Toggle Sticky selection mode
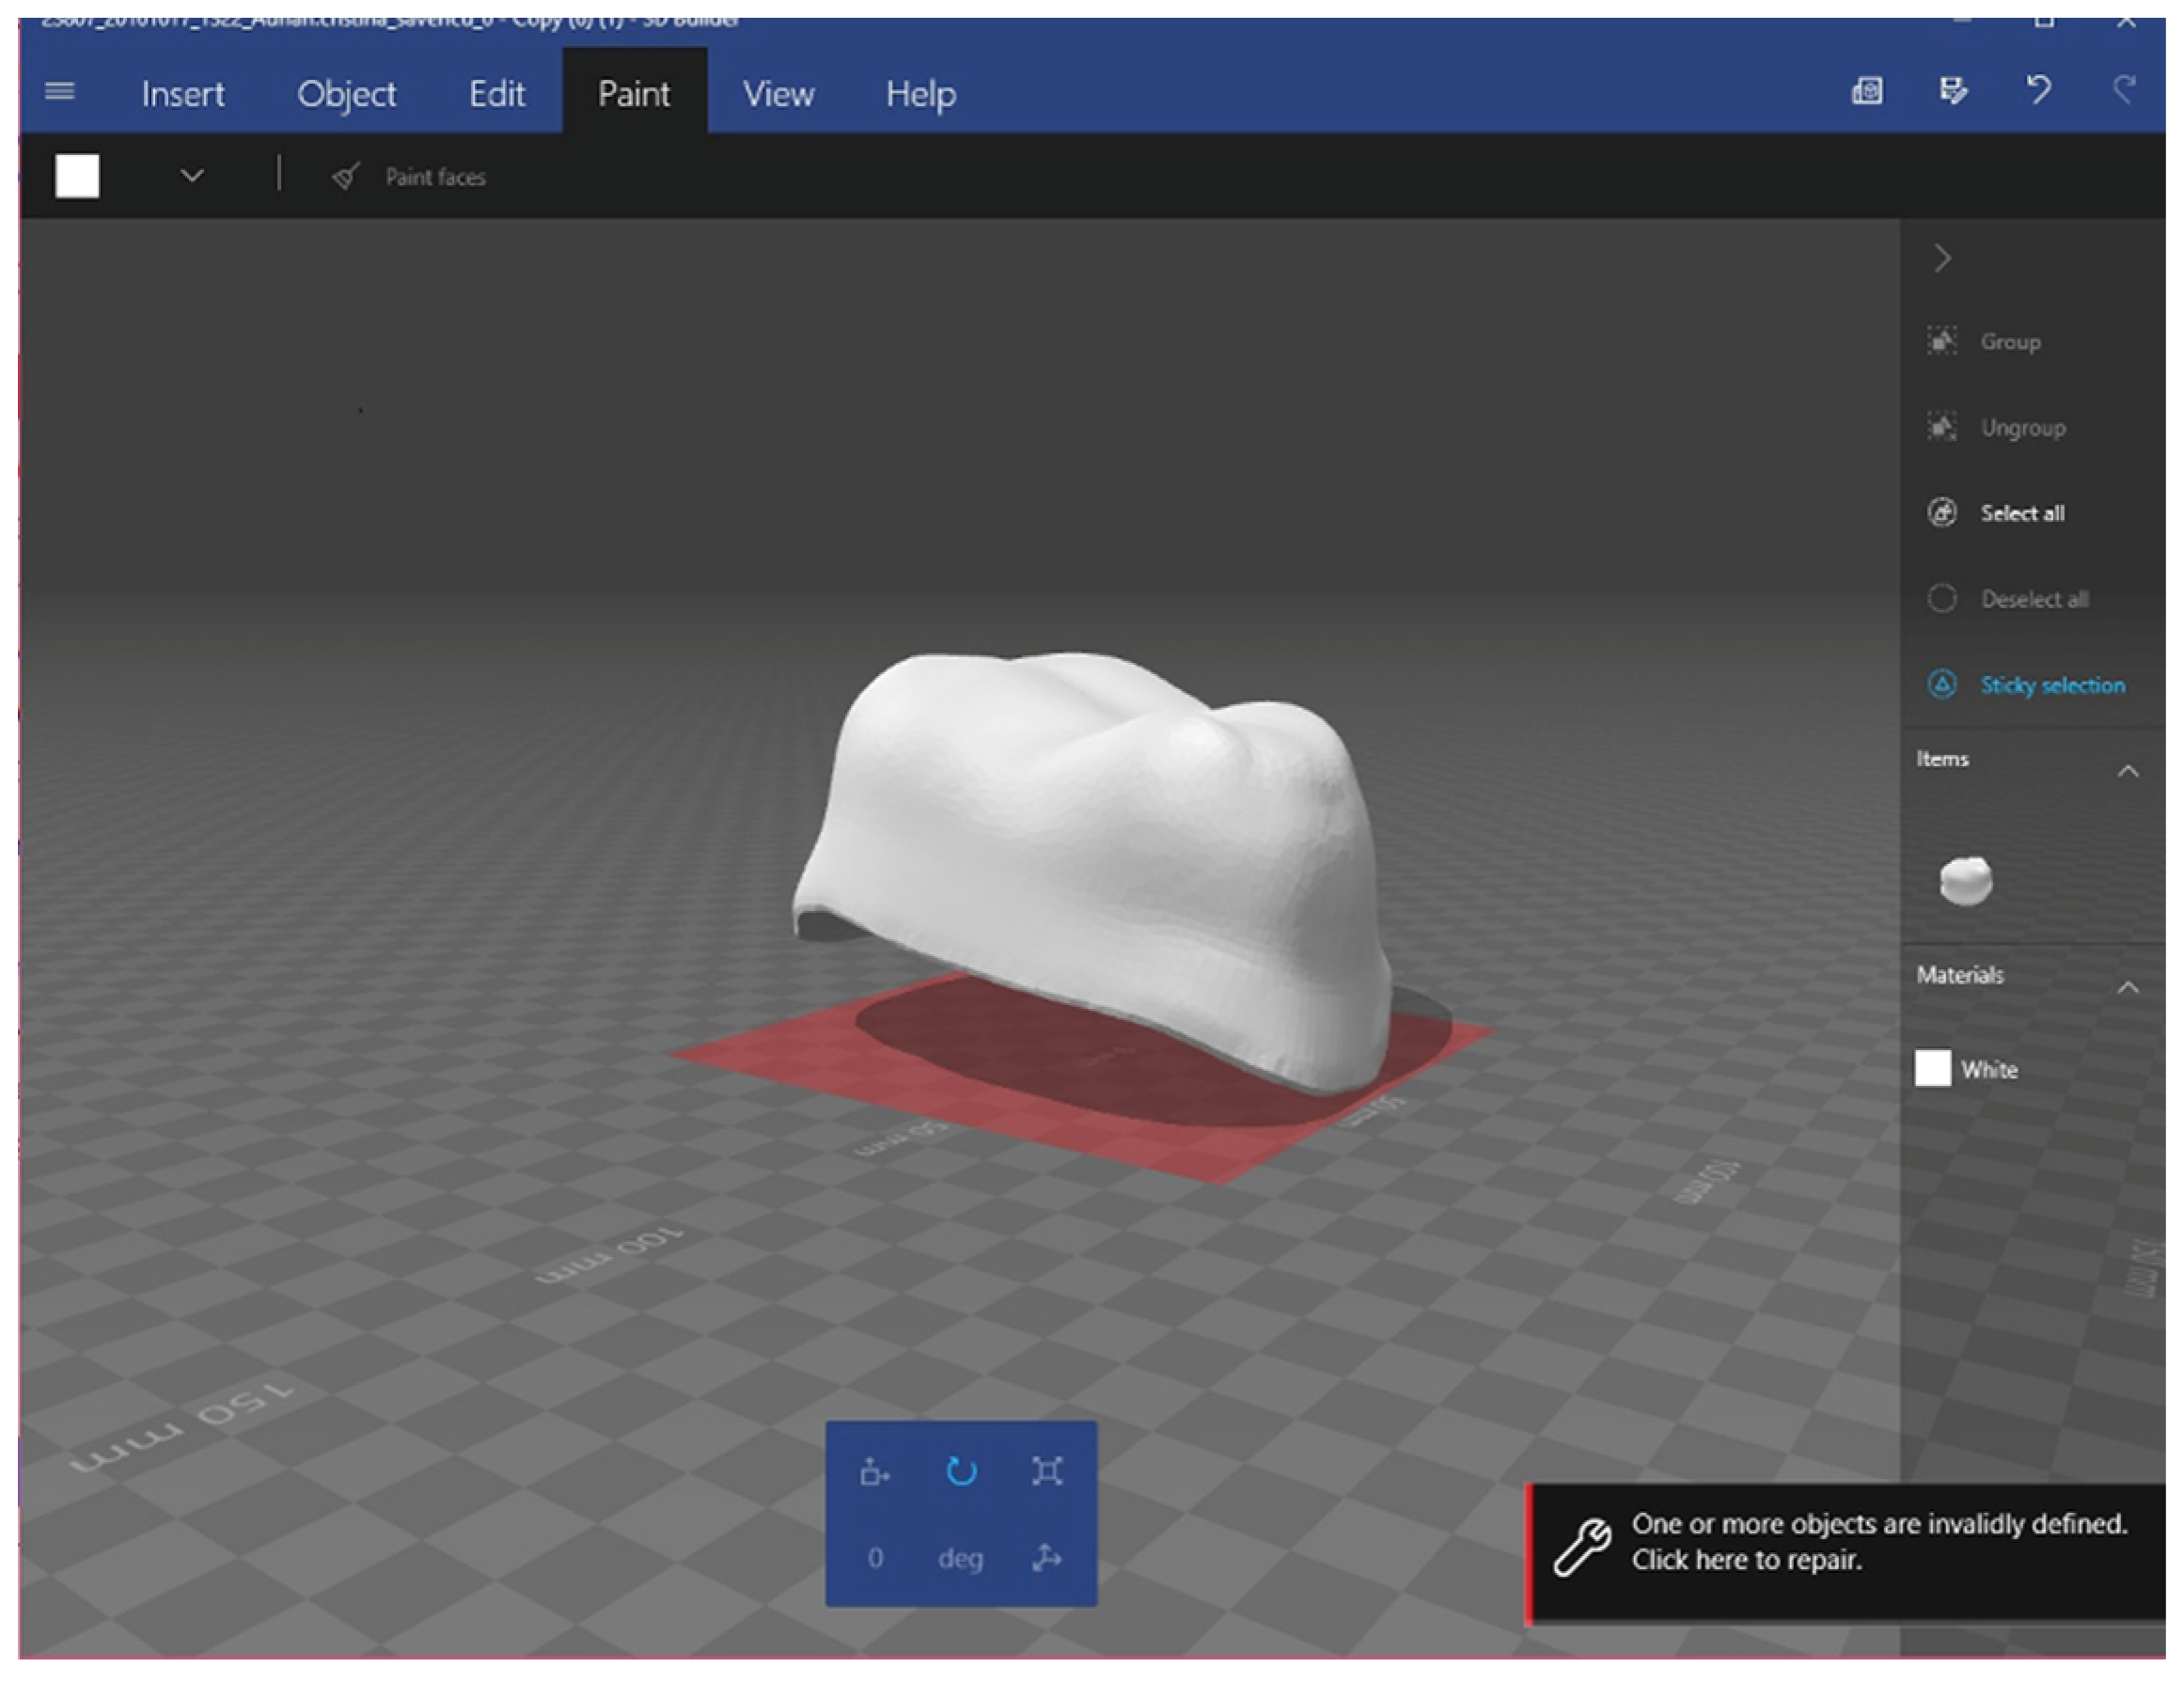Viewport: 2184px width, 1682px height. pos(2026,685)
